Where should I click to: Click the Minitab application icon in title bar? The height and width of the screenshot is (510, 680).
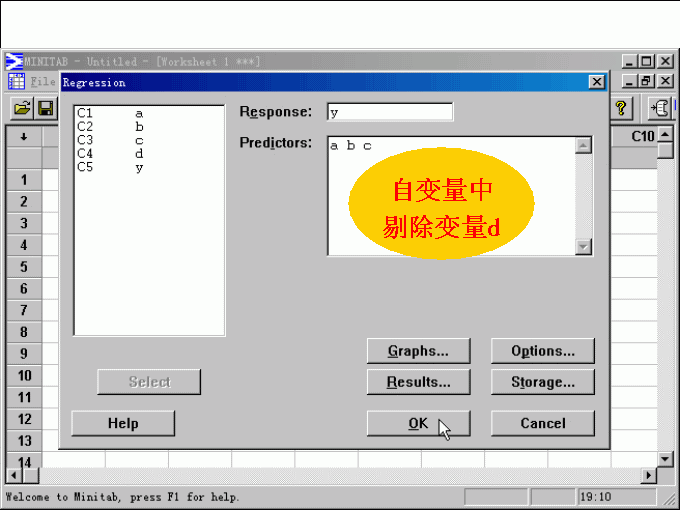pyautogui.click(x=14, y=62)
